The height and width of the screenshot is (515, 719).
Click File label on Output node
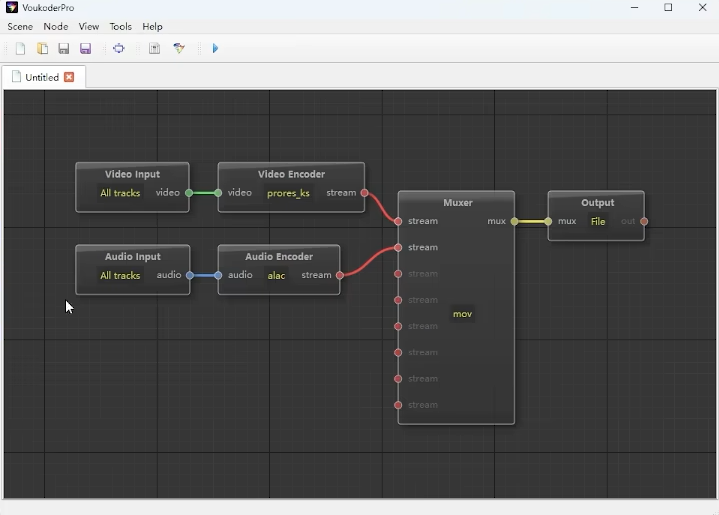pyautogui.click(x=598, y=222)
